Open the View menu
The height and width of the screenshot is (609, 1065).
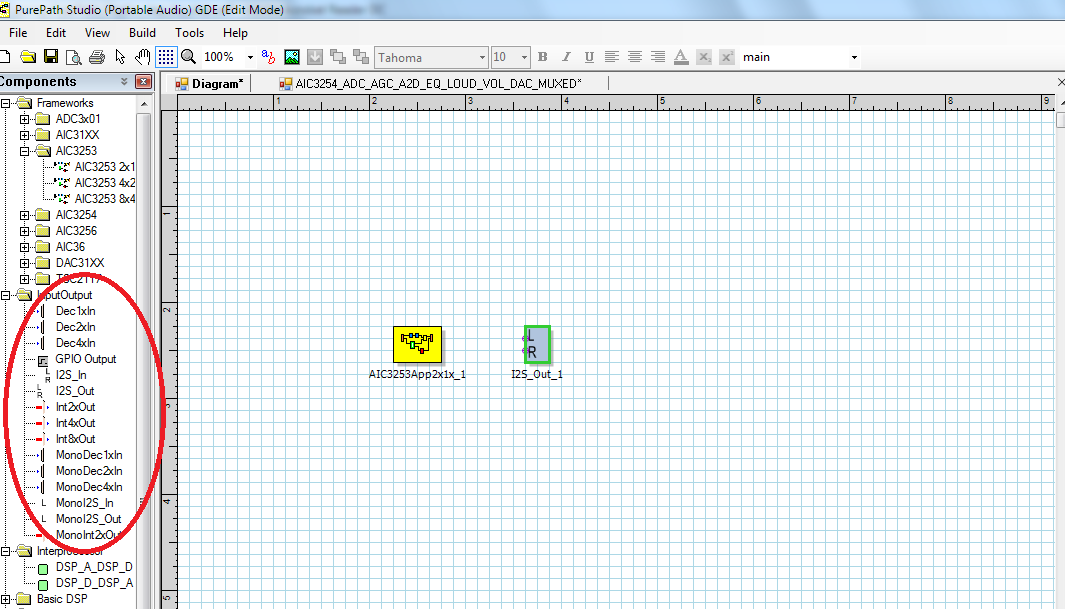[x=97, y=33]
